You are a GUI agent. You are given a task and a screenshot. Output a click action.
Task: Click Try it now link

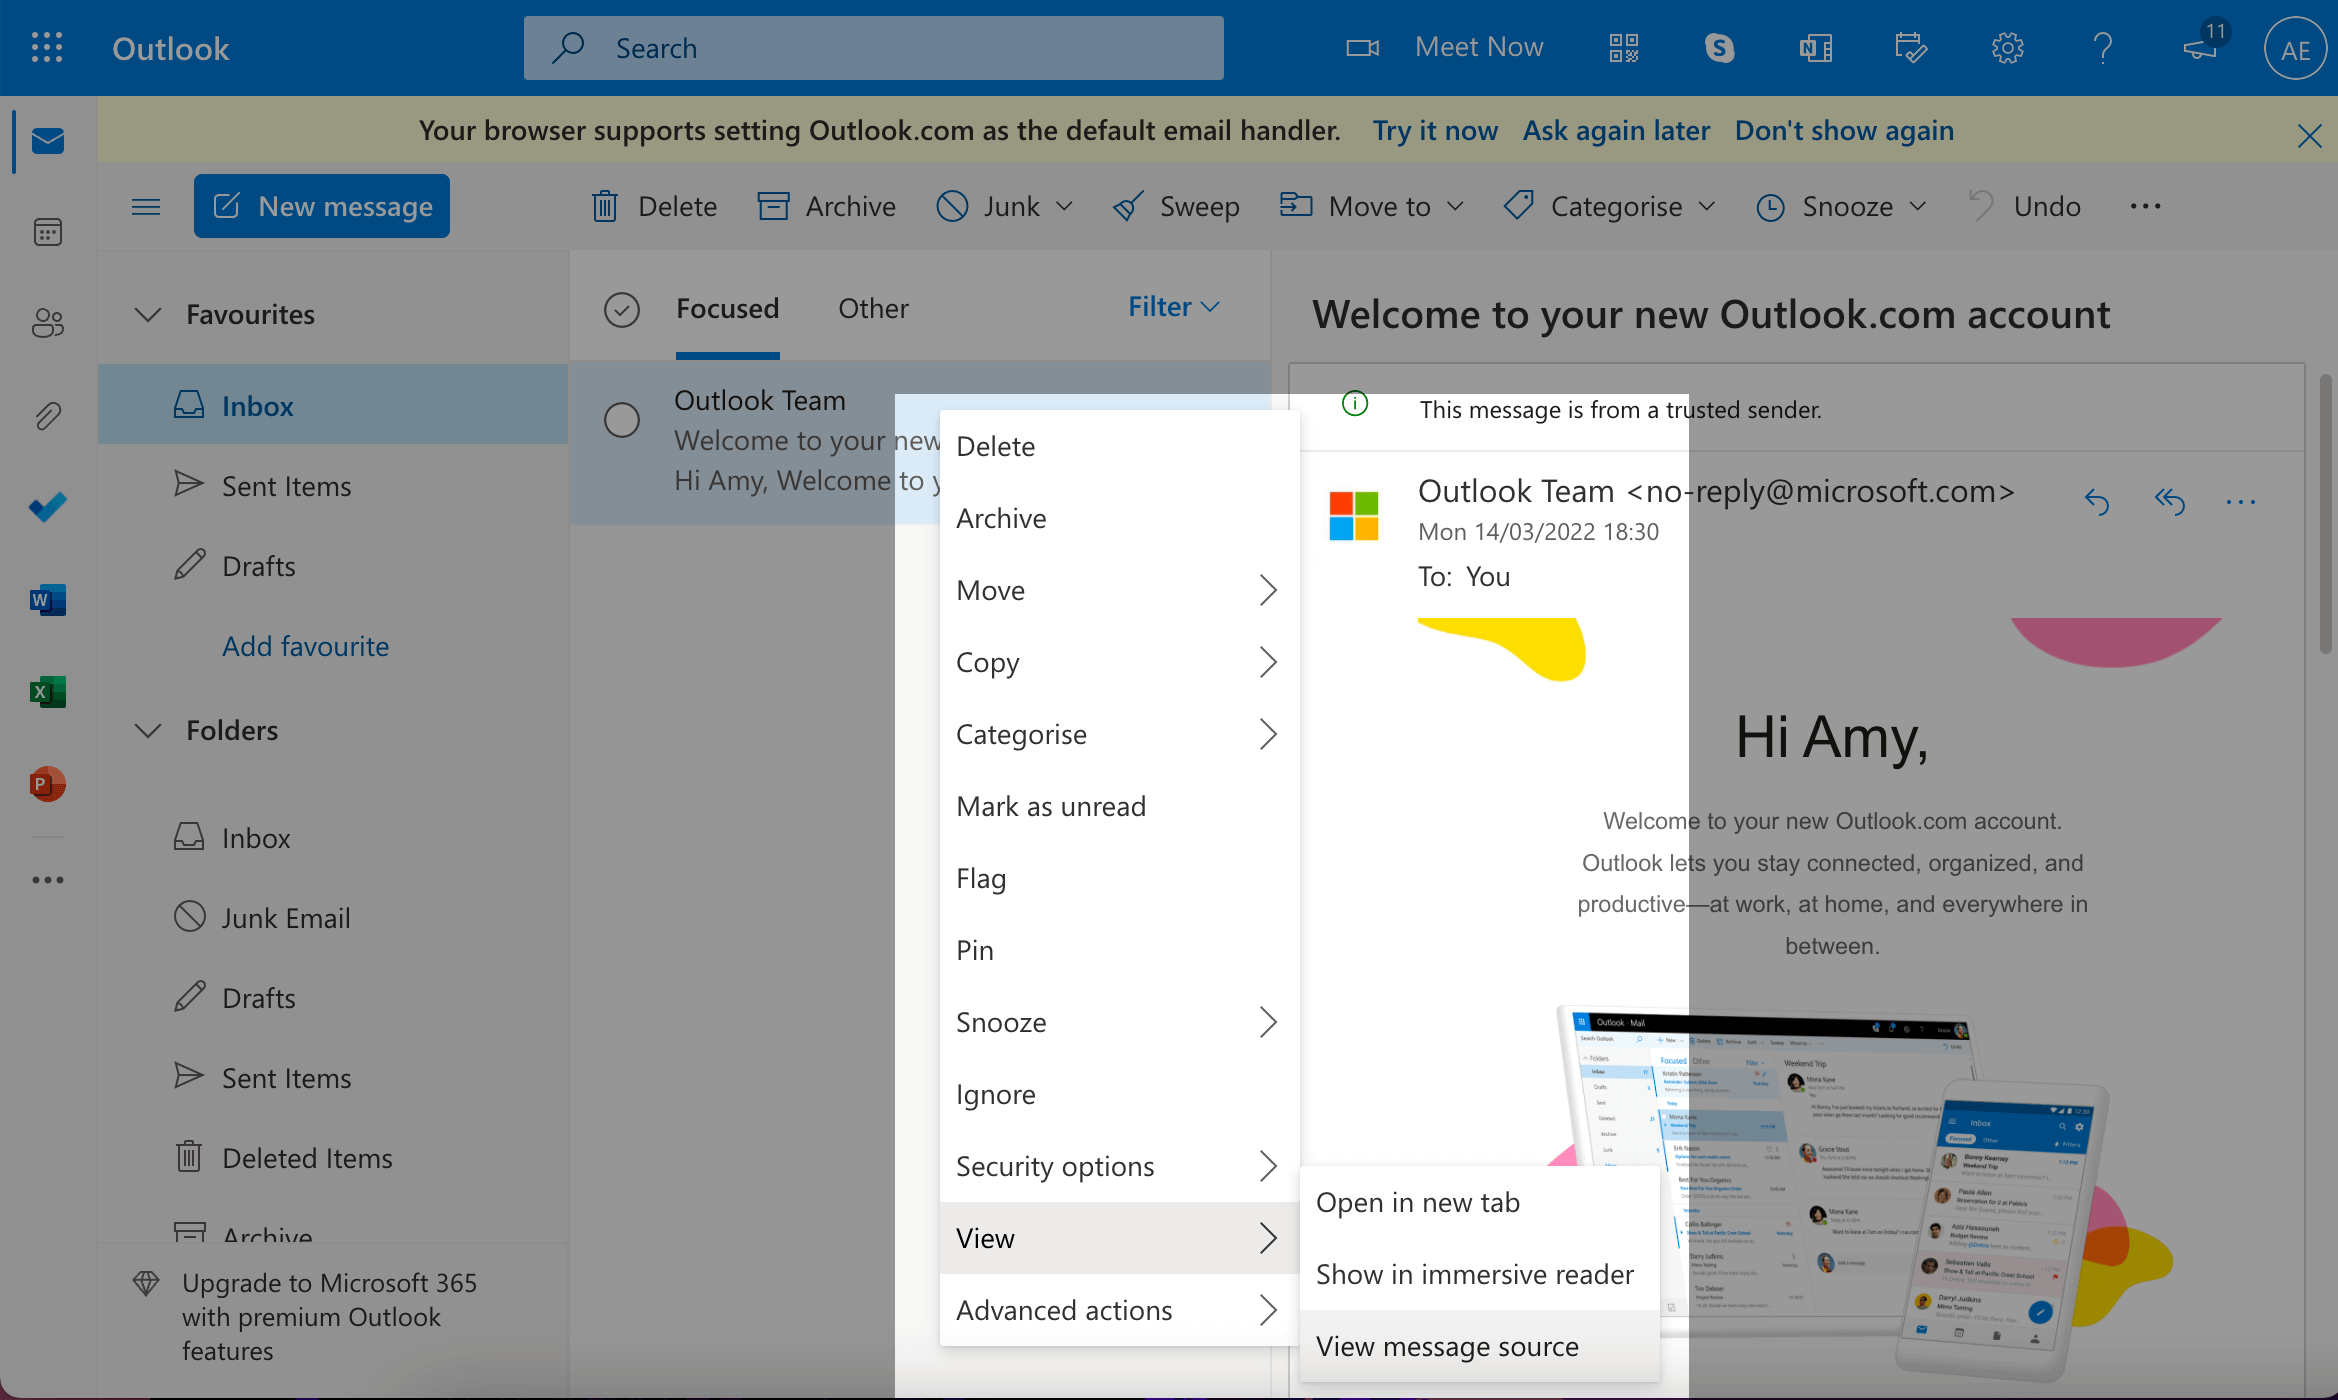pos(1435,130)
